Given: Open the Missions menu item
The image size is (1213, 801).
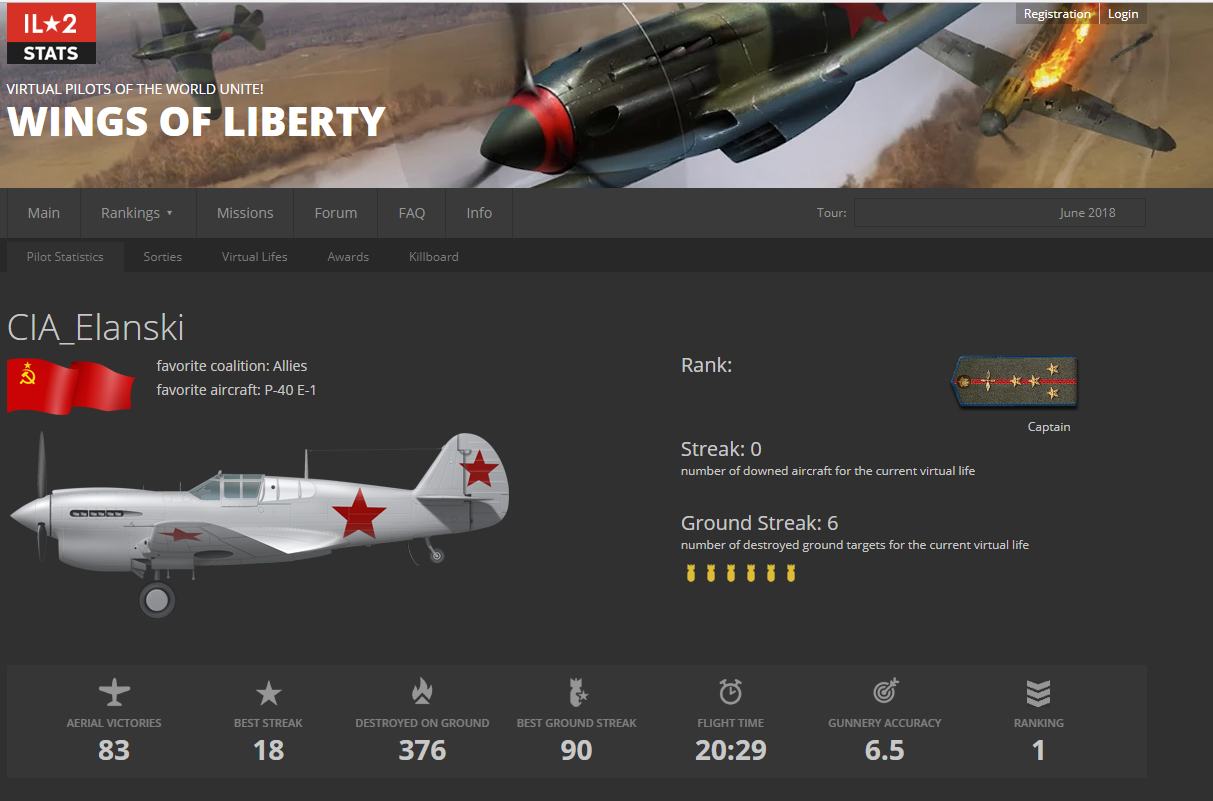Looking at the screenshot, I should coord(245,213).
